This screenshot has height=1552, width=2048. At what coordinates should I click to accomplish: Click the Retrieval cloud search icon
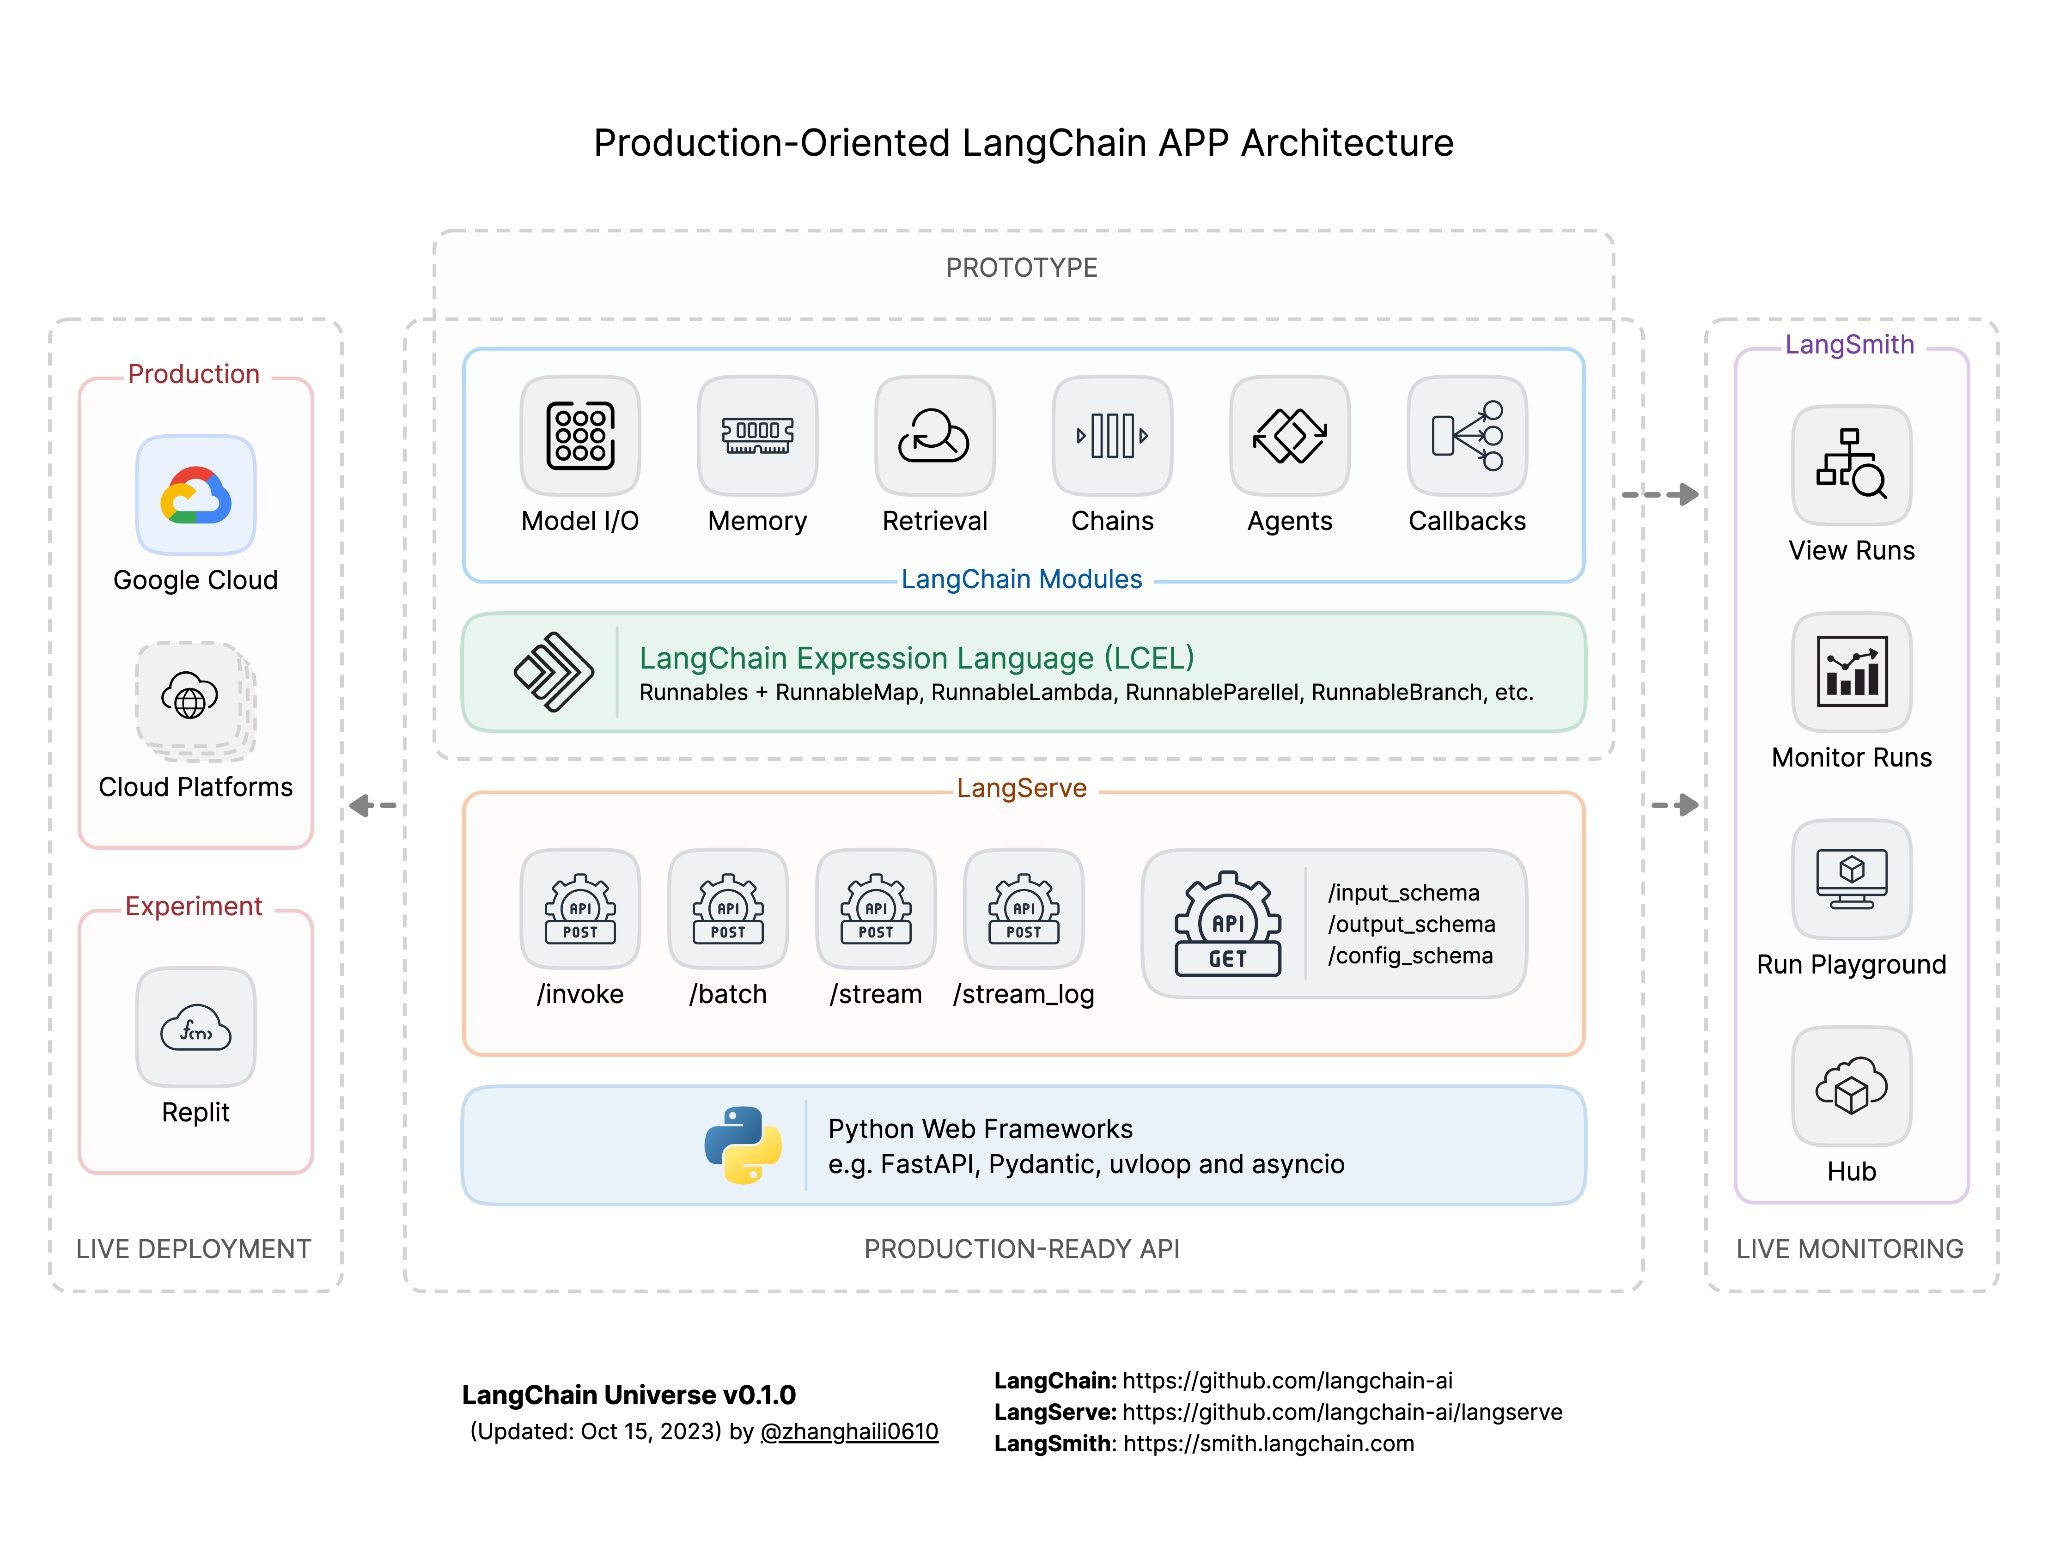pos(934,436)
